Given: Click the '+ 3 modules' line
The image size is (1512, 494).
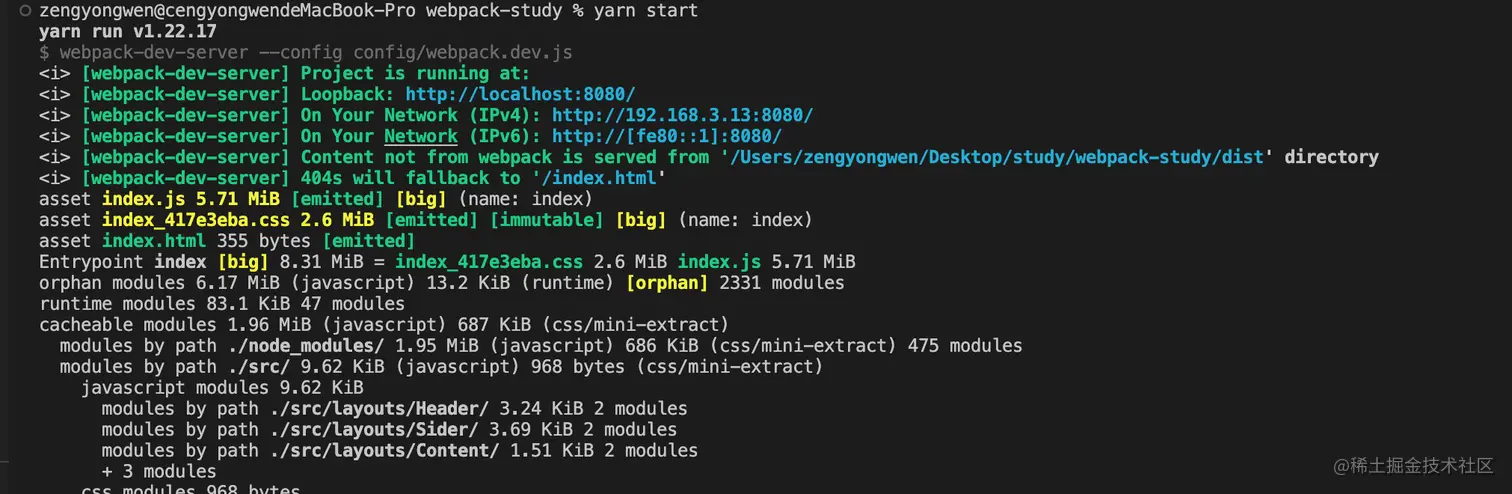Looking at the screenshot, I should [158, 472].
